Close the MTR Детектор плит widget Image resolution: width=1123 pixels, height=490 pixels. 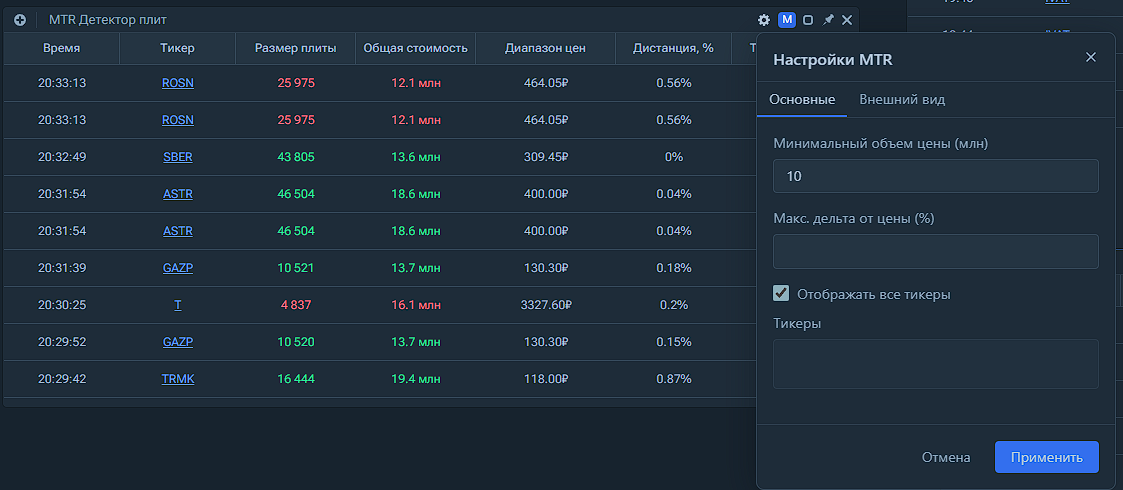[847, 20]
